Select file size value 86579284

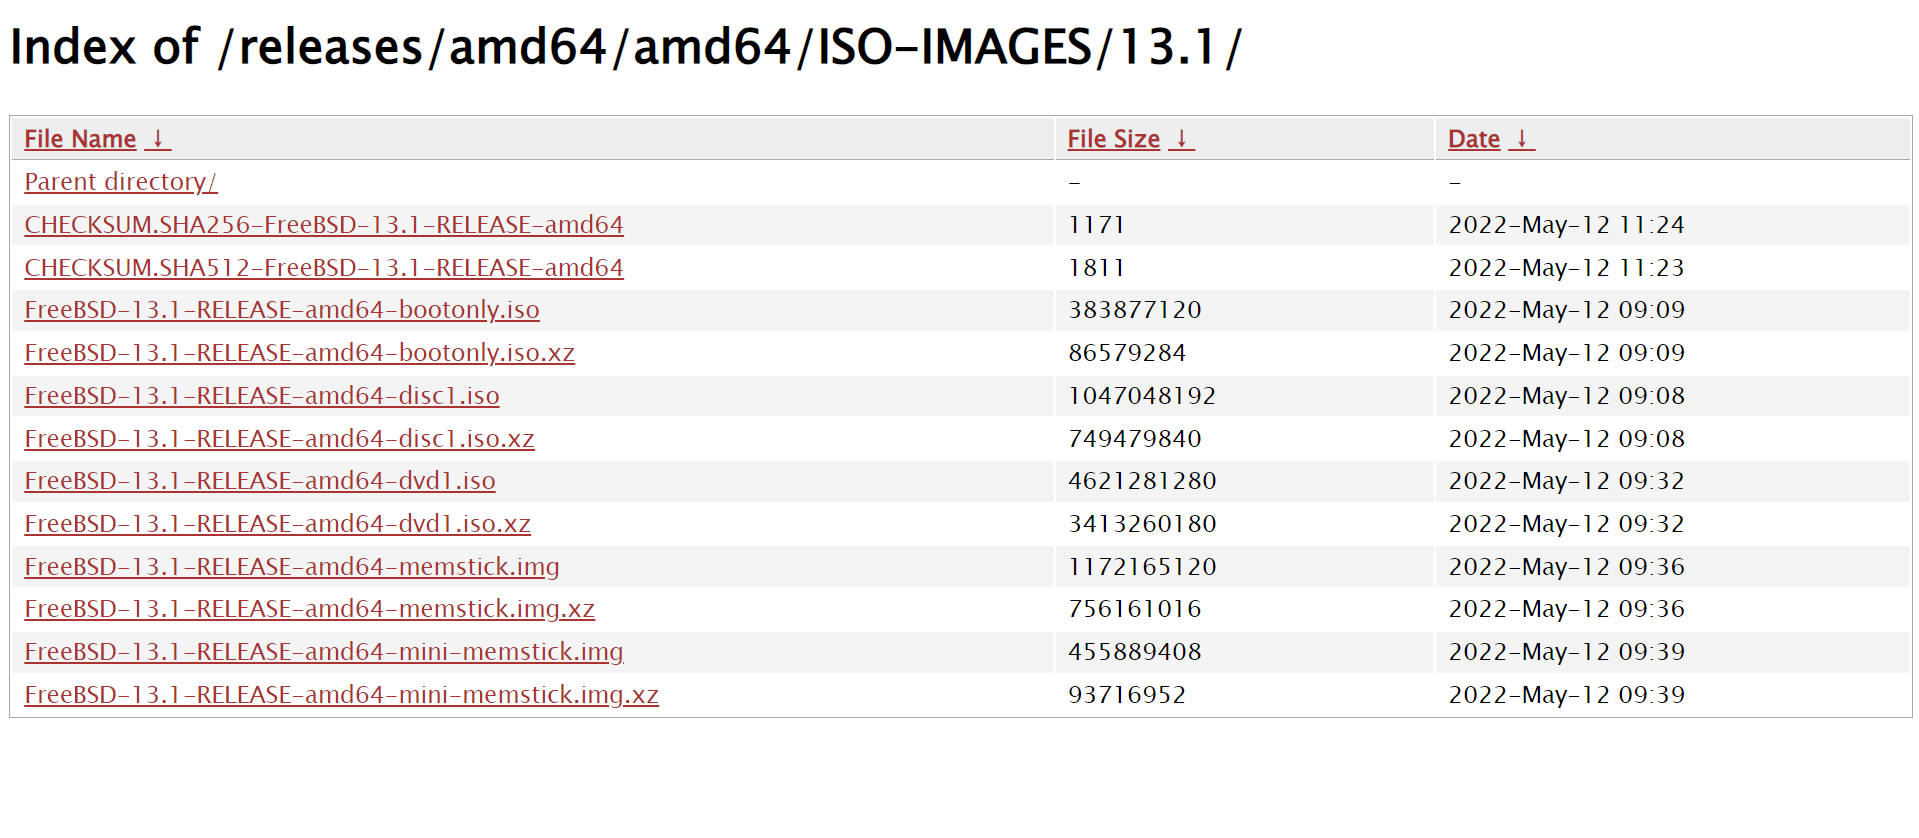tap(1127, 353)
